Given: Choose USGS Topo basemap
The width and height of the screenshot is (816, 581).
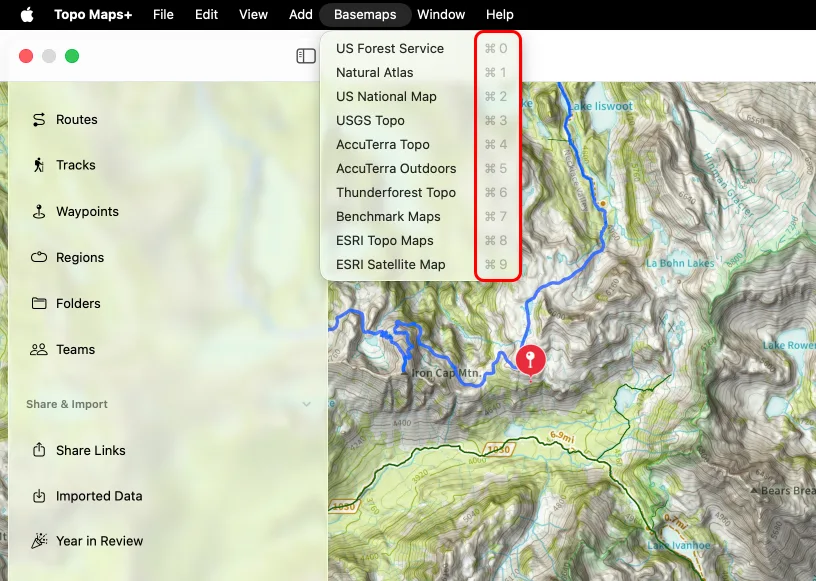Looking at the screenshot, I should point(421,120).
